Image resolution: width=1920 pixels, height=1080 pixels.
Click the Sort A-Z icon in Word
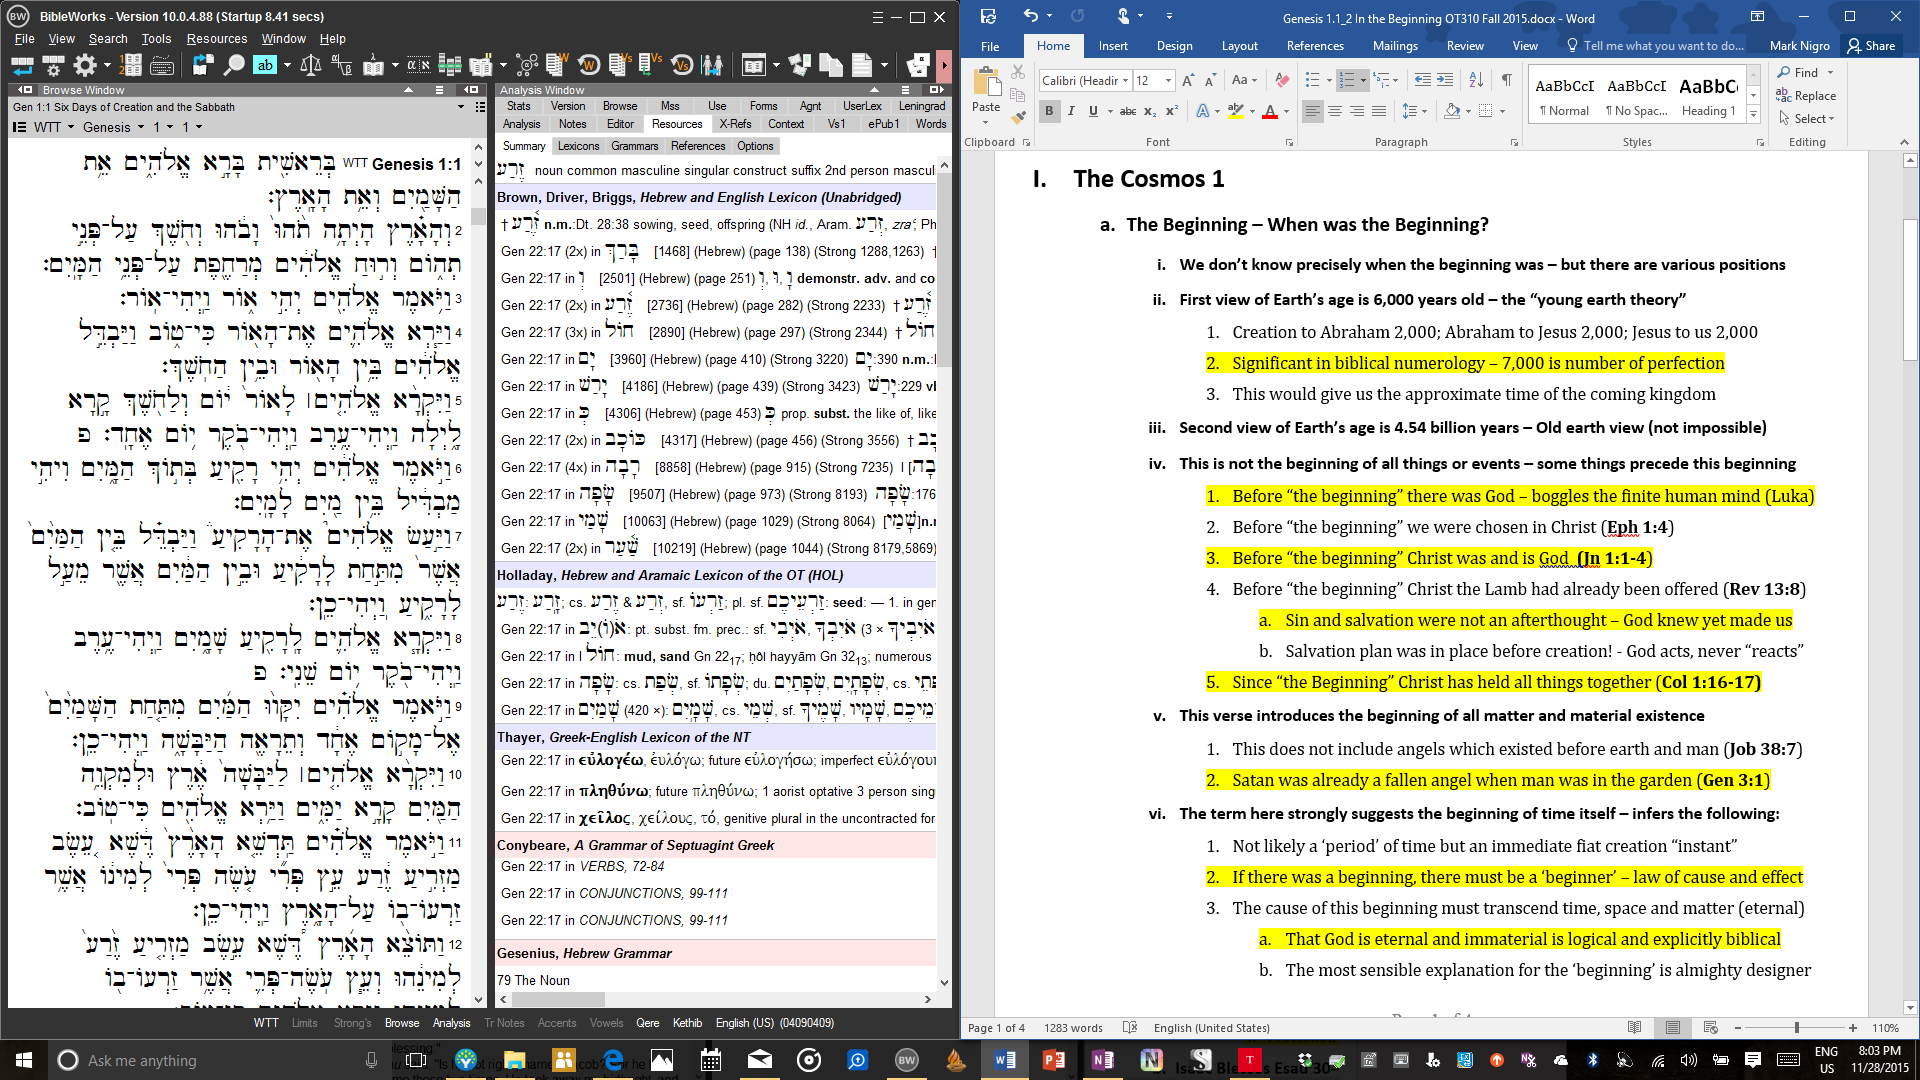coord(1475,80)
